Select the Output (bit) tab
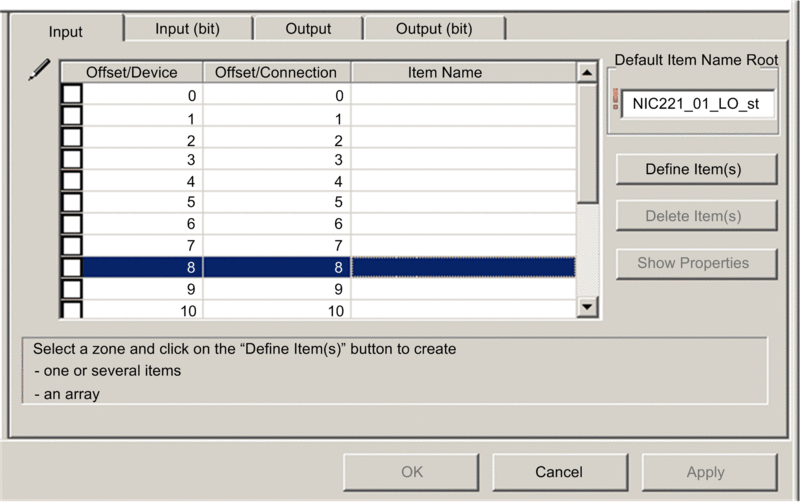Image resolution: width=800 pixels, height=502 pixels. click(x=434, y=29)
